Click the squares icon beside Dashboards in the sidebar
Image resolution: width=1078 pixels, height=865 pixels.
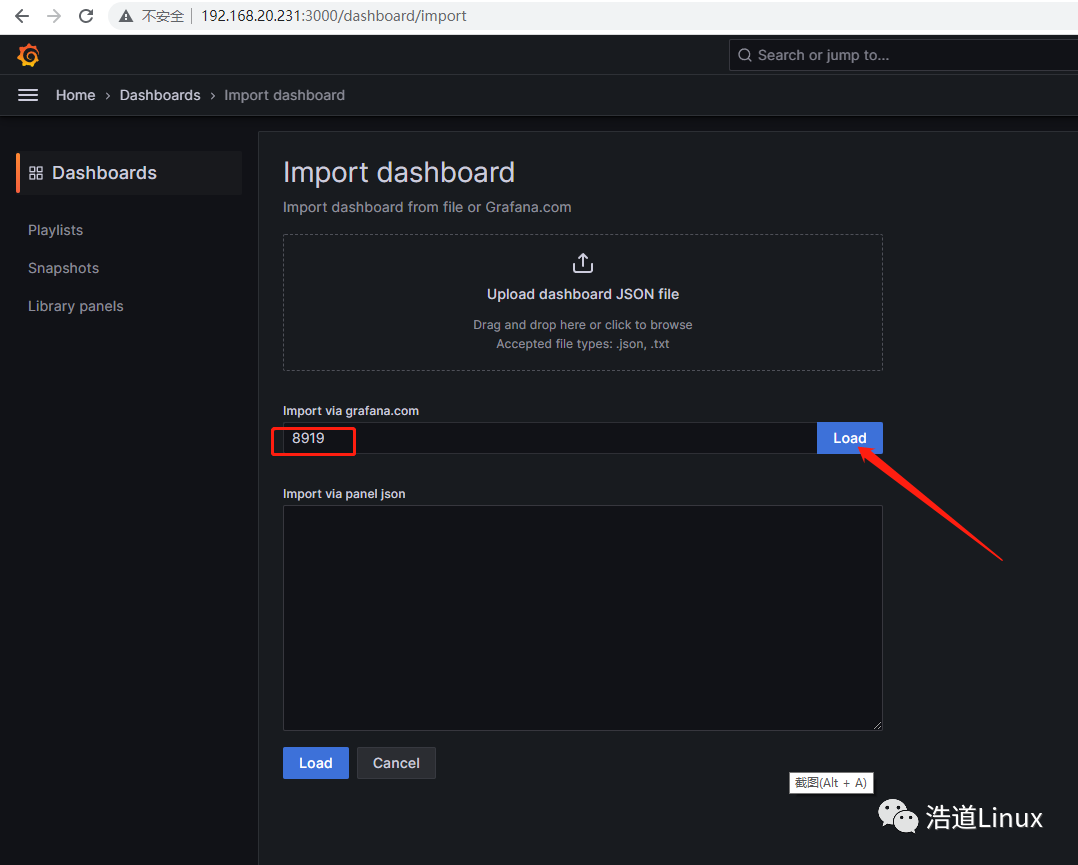(x=36, y=173)
